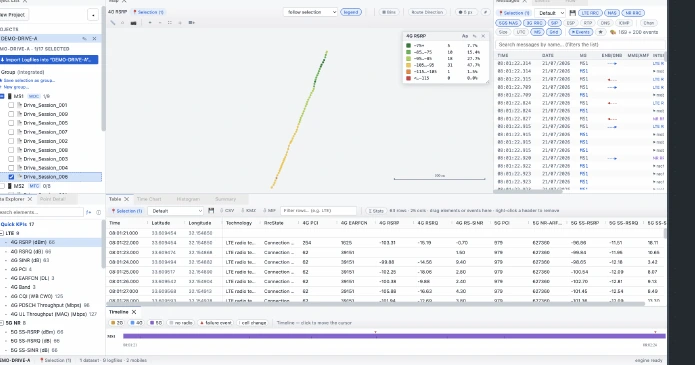The height and width of the screenshot is (365, 695).
Task: Click the zoom out minus icon on map
Action: (160, 23)
